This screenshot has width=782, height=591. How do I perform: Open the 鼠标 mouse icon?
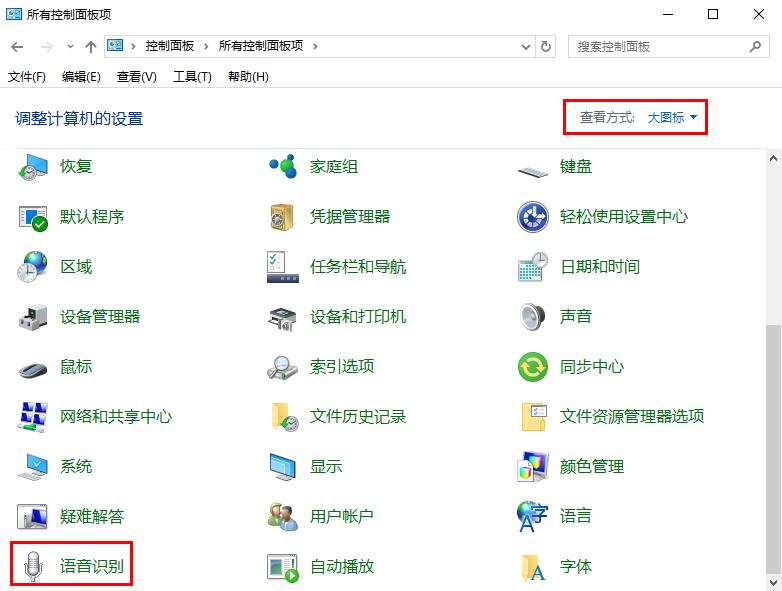click(33, 367)
